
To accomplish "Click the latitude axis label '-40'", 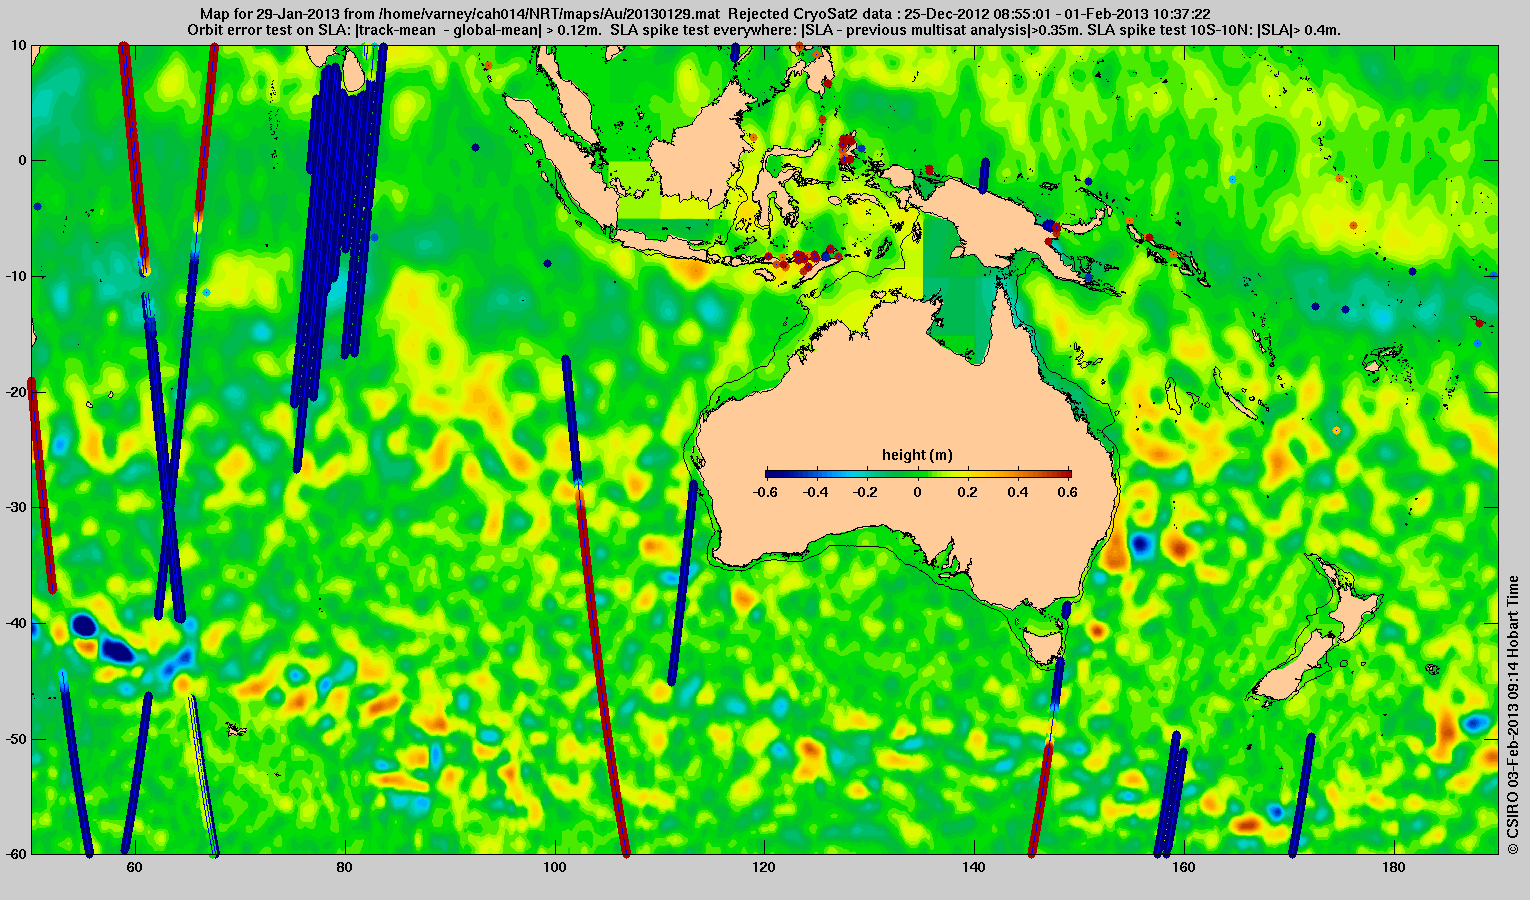I will (17, 623).
